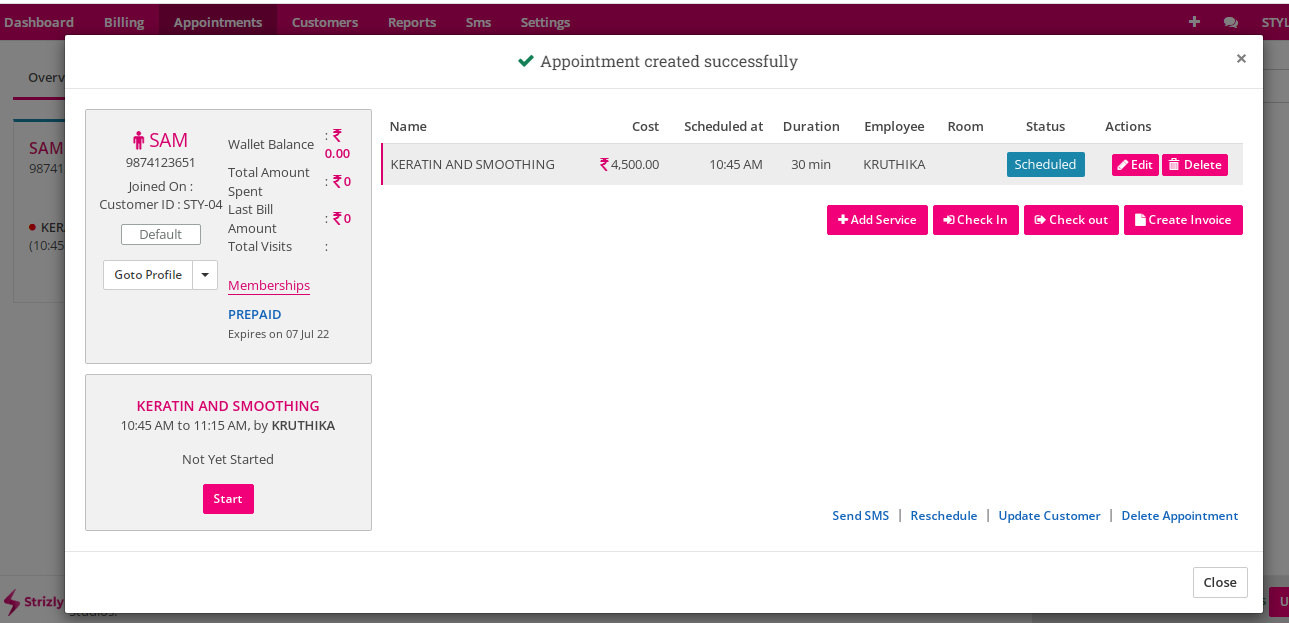Click the Status column header
Viewport: 1289px width, 623px height.
pos(1045,126)
